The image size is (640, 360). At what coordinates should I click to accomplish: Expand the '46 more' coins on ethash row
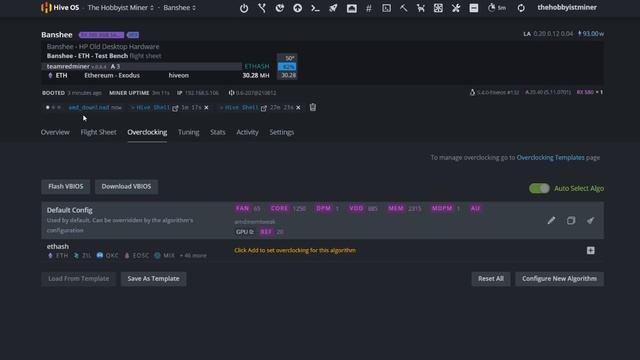tap(193, 256)
